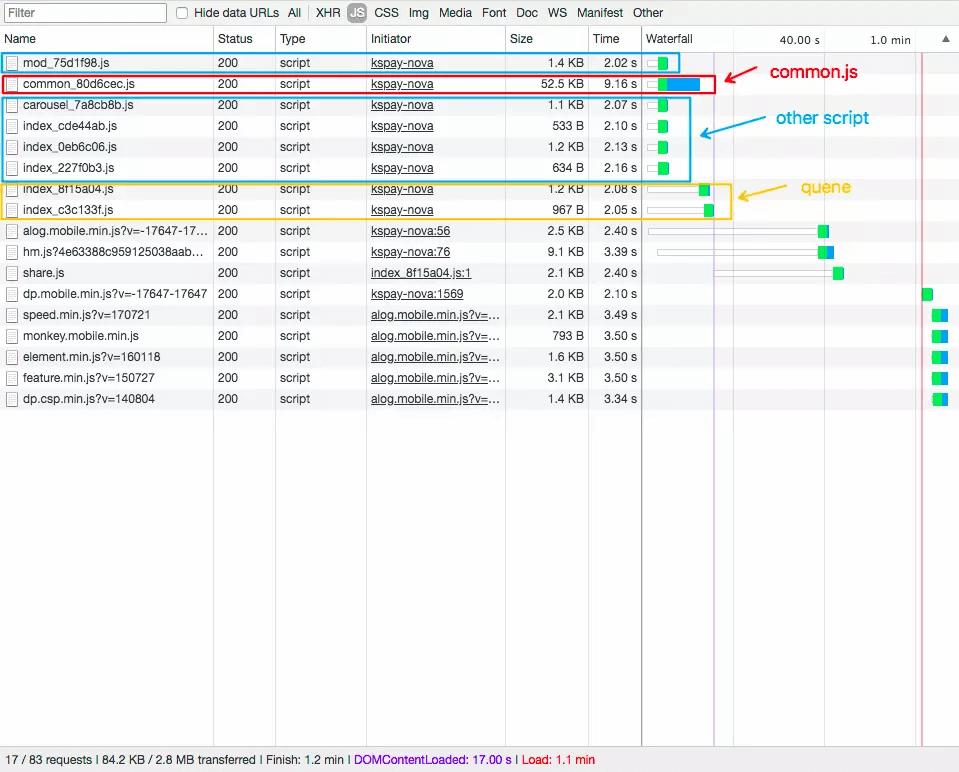The image size is (959, 772).
Task: Click the file icon beside share.js
Action: (x=12, y=273)
